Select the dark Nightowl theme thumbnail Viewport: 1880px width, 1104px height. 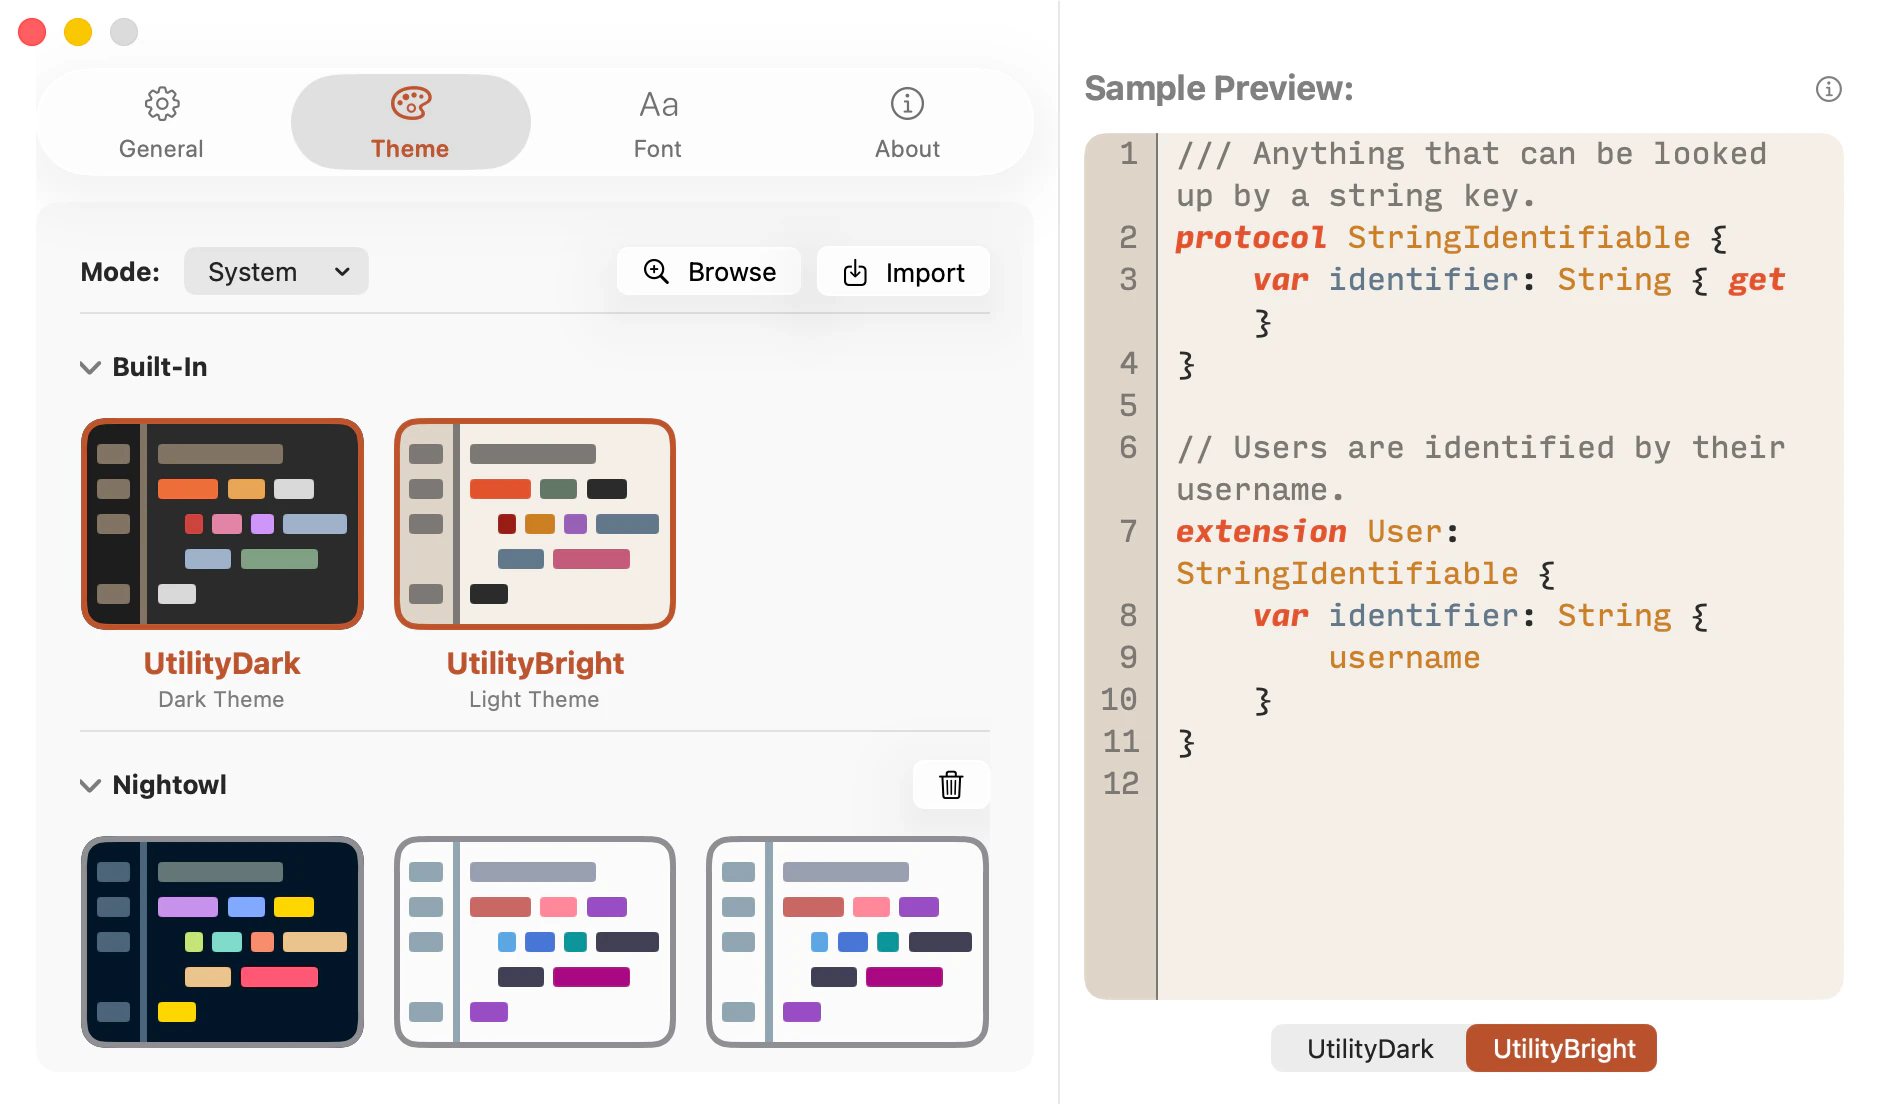(x=222, y=942)
